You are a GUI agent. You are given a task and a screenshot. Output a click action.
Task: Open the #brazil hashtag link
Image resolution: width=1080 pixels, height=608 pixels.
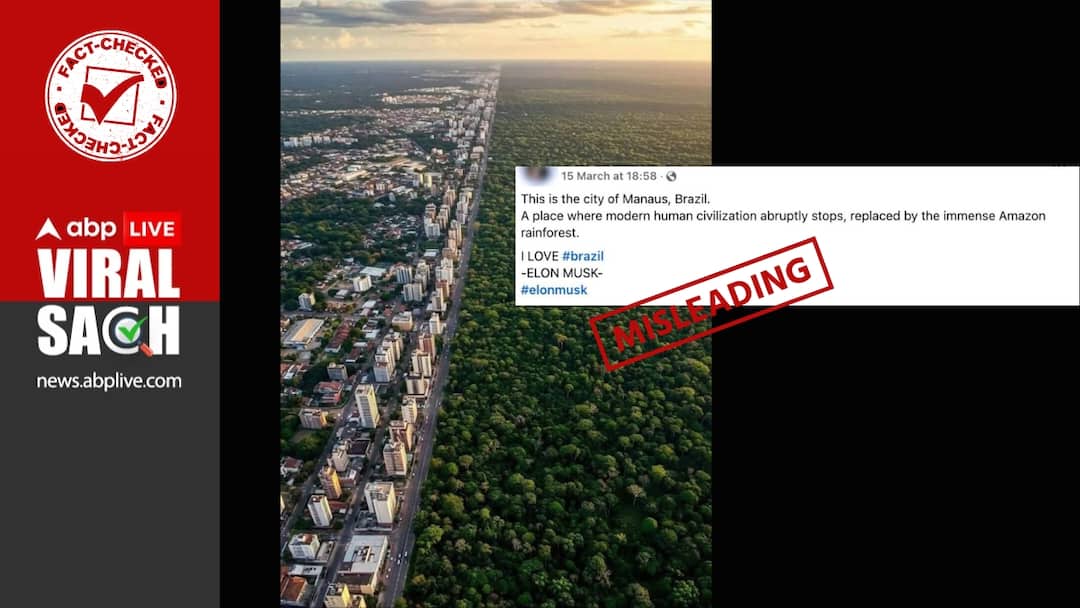pos(583,256)
